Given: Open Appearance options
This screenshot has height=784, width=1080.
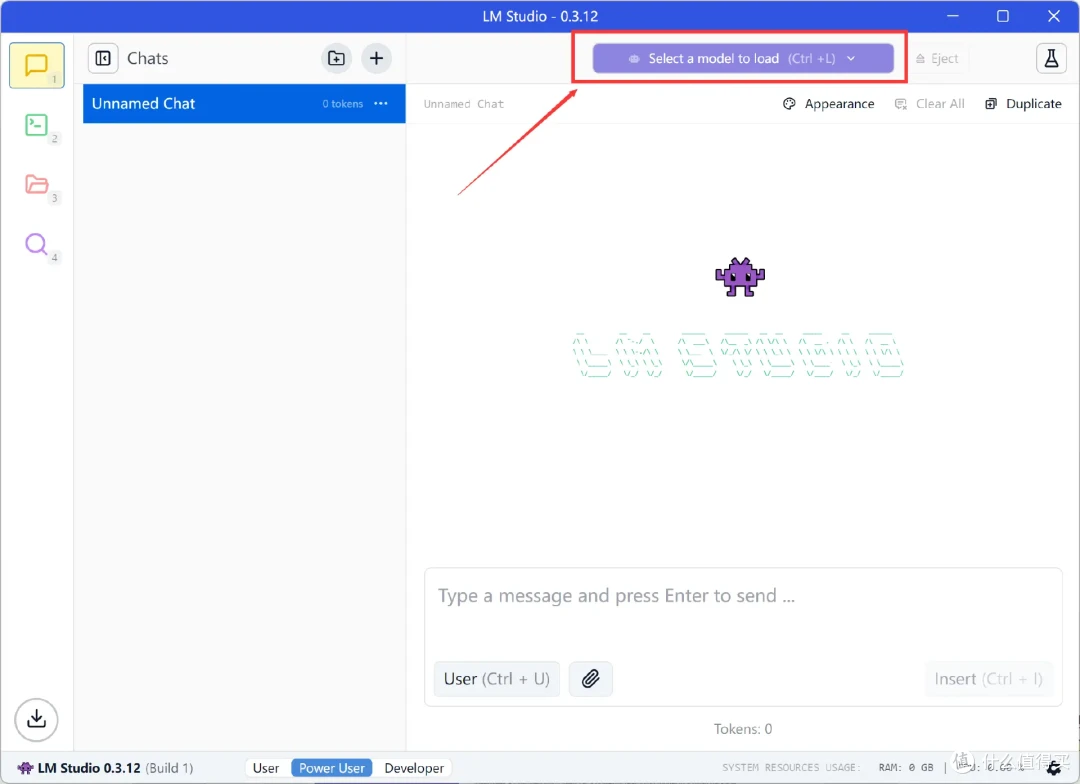Looking at the screenshot, I should coord(829,104).
